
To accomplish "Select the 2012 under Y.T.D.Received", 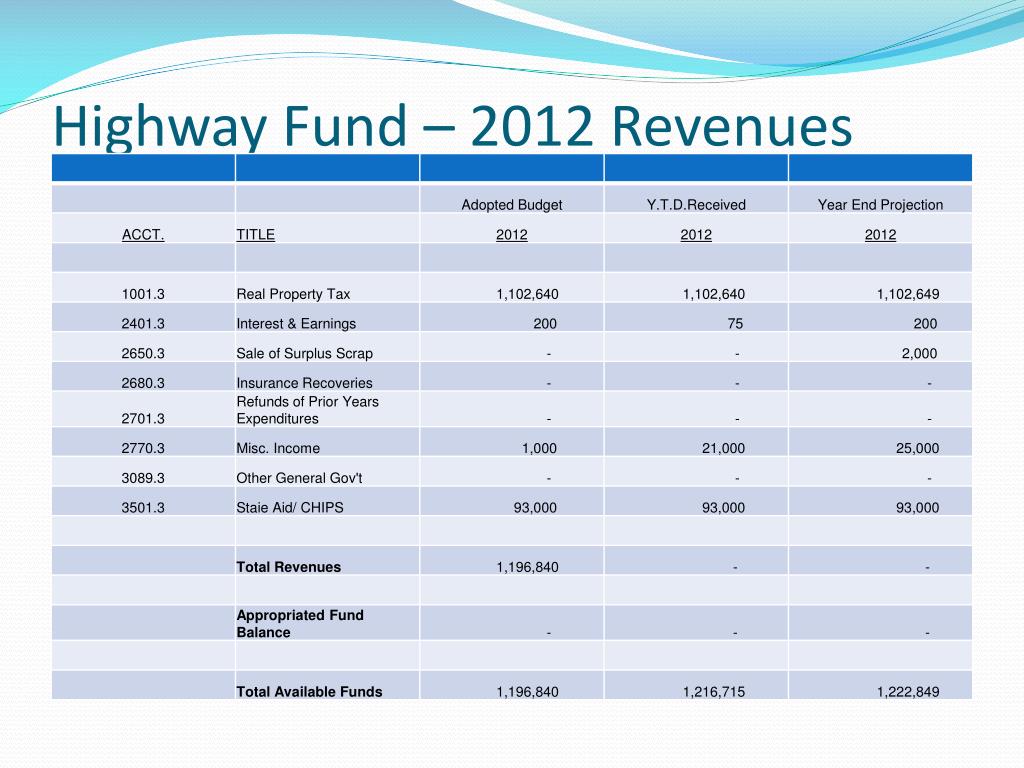I will [x=696, y=234].
